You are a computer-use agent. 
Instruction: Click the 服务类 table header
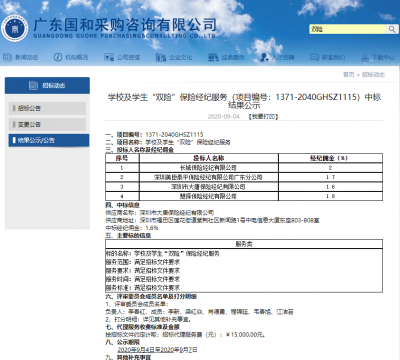pos(244,244)
